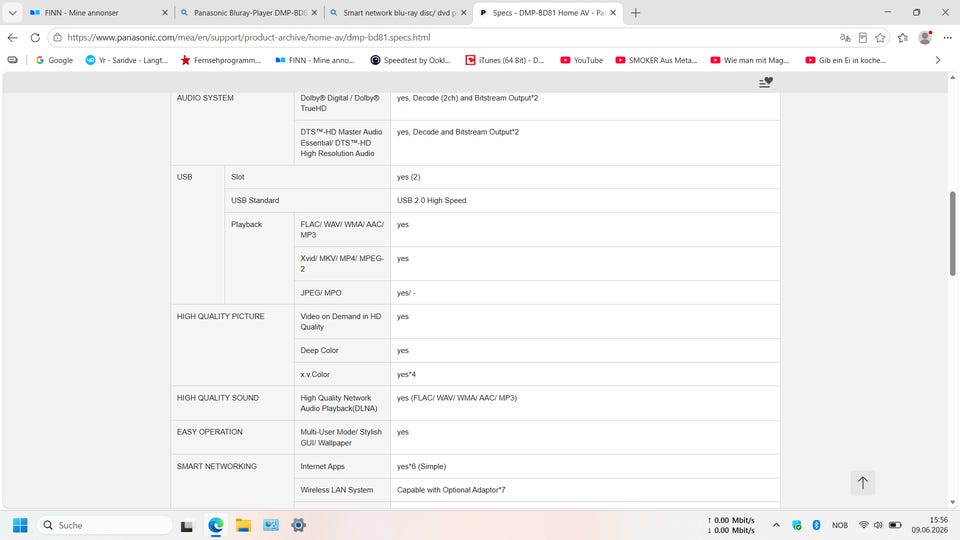This screenshot has width=960, height=540.
Task: Open the SMOKER Aus Meta bookmark
Action: (656, 60)
